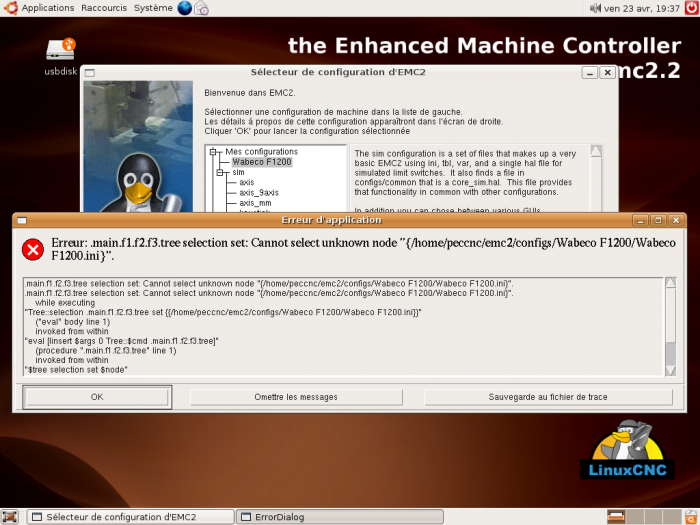Image resolution: width=700 pixels, height=525 pixels.
Task: Launch the web browser globe icon
Action: [x=184, y=8]
